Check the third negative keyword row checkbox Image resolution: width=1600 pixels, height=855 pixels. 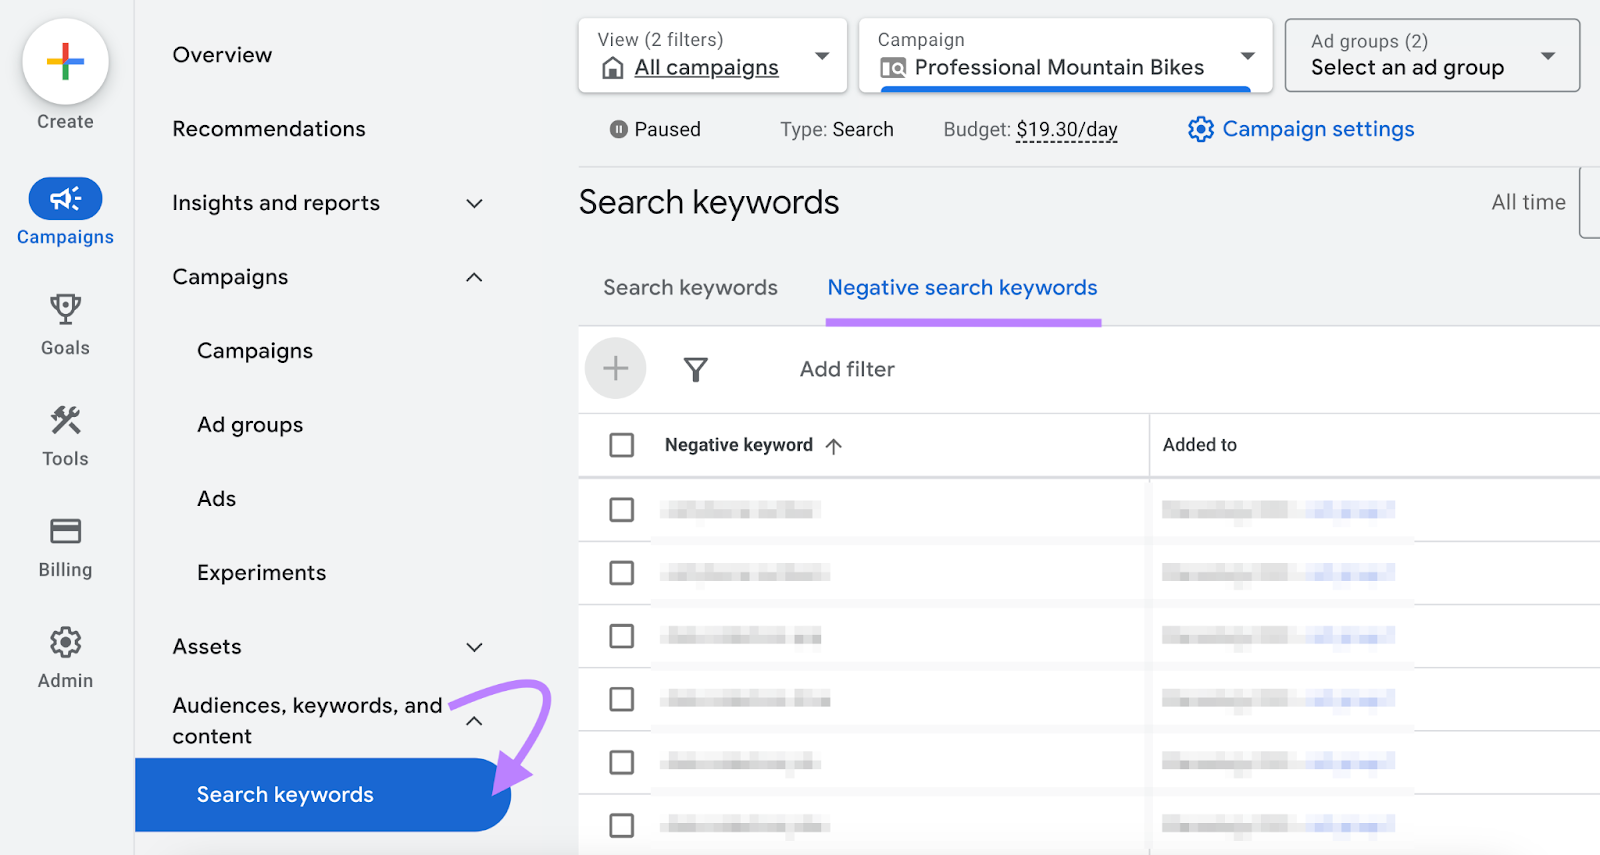click(621, 636)
